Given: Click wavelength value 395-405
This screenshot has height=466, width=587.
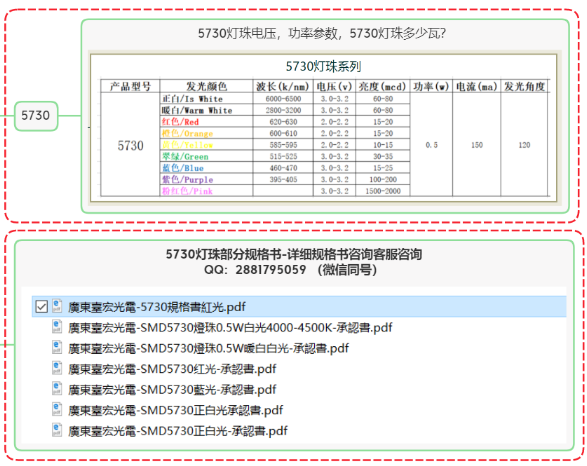Looking at the screenshot, I should (x=283, y=180).
